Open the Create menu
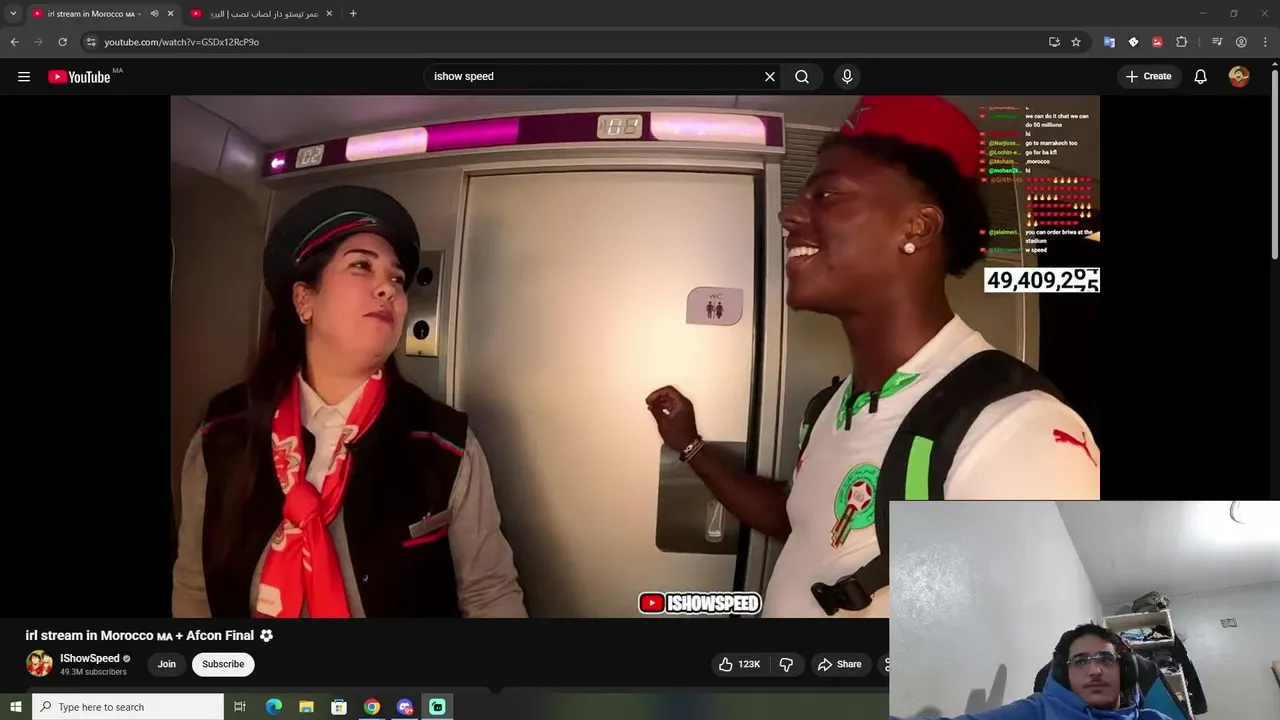Screen dimensions: 1280x720 click(1148, 76)
